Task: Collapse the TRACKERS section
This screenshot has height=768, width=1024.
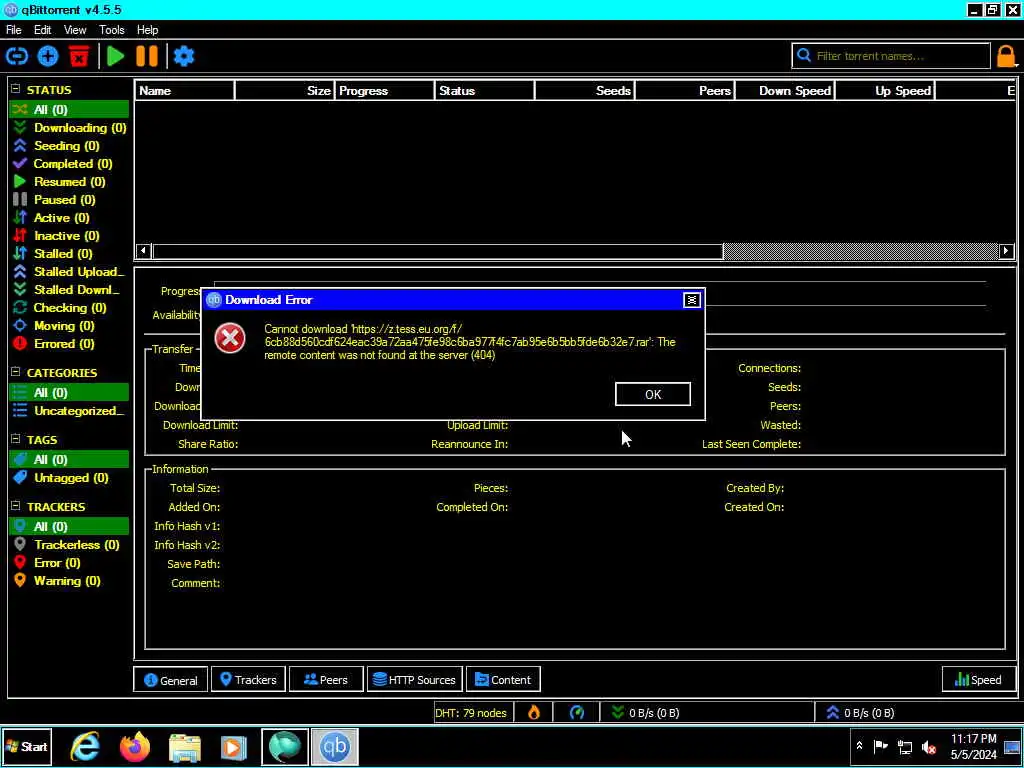Action: pyautogui.click(x=16, y=506)
